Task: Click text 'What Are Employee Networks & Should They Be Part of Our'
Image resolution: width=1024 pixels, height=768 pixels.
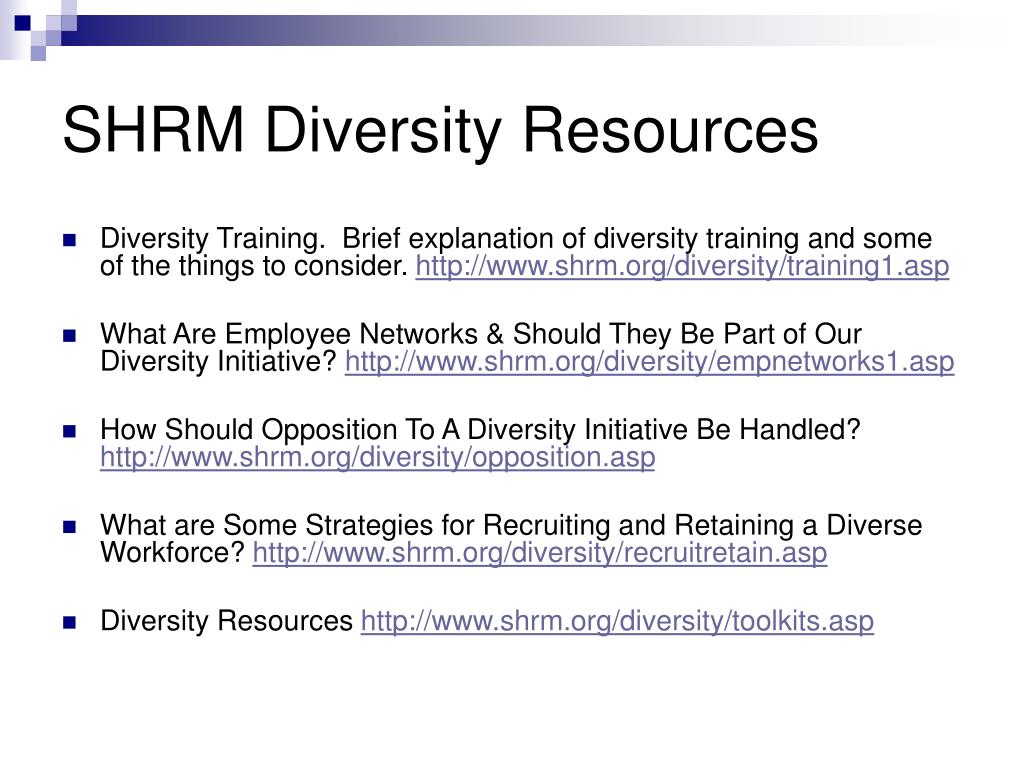Action: 481,334
